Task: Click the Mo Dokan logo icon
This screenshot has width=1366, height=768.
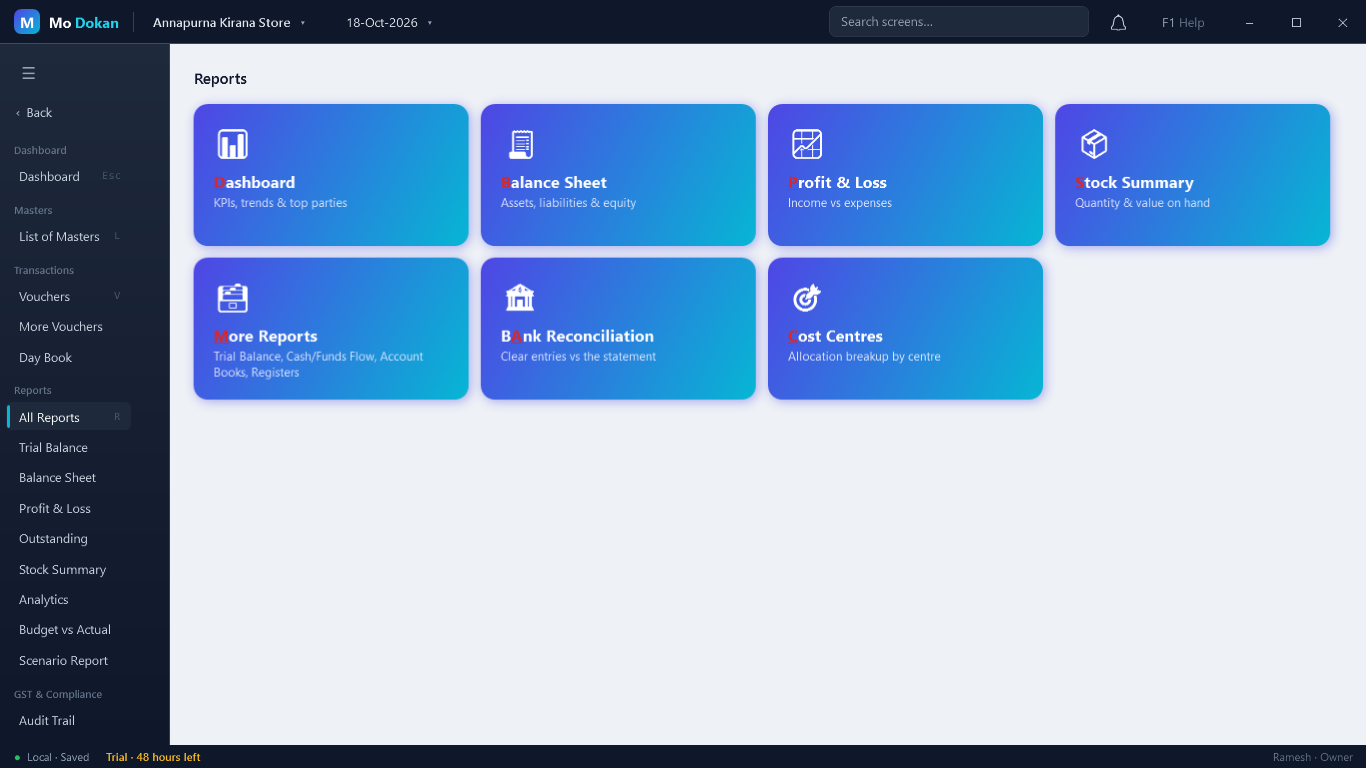Action: coord(27,22)
